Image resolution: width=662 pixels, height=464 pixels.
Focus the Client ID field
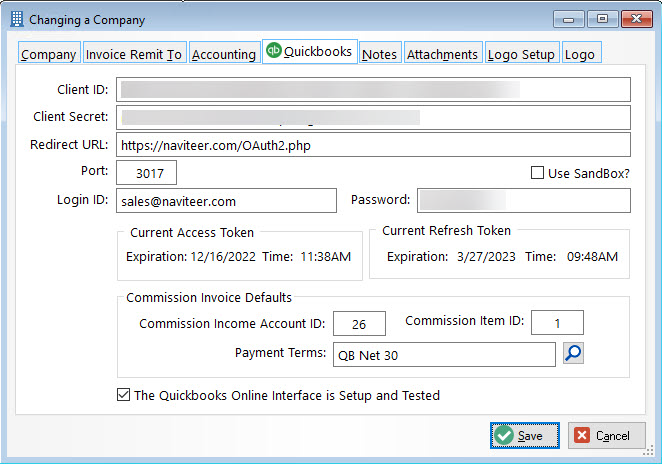pyautogui.click(x=373, y=89)
